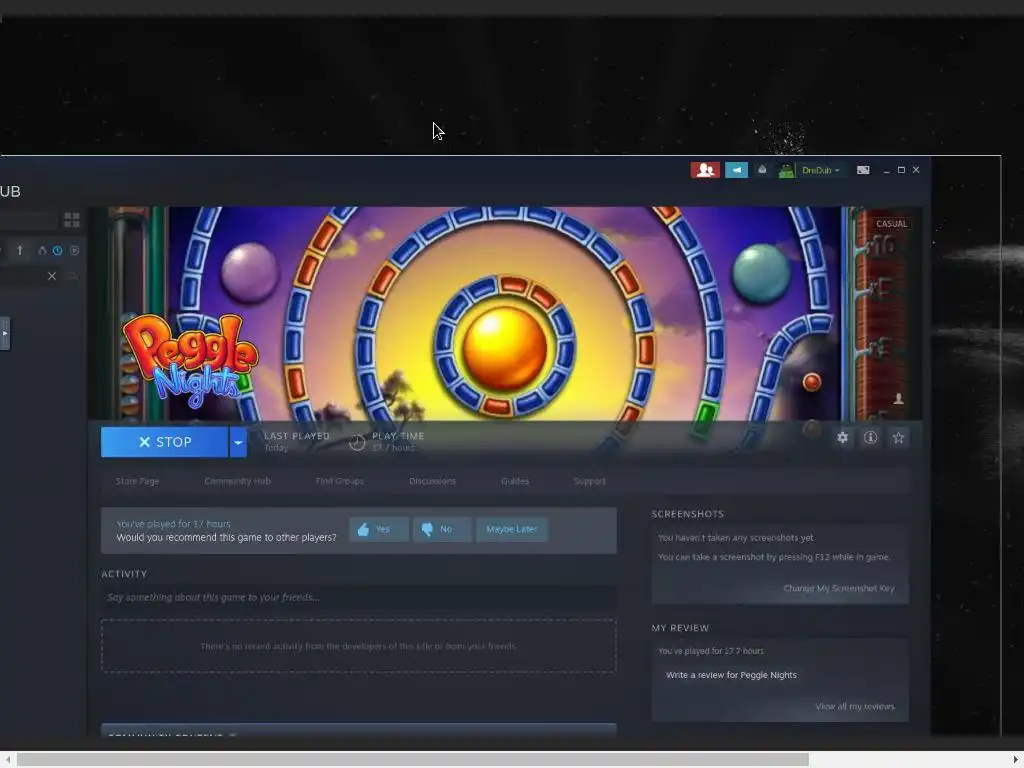Open the Find Groups tab
Viewport: 1024px width, 768px height.
(x=340, y=481)
